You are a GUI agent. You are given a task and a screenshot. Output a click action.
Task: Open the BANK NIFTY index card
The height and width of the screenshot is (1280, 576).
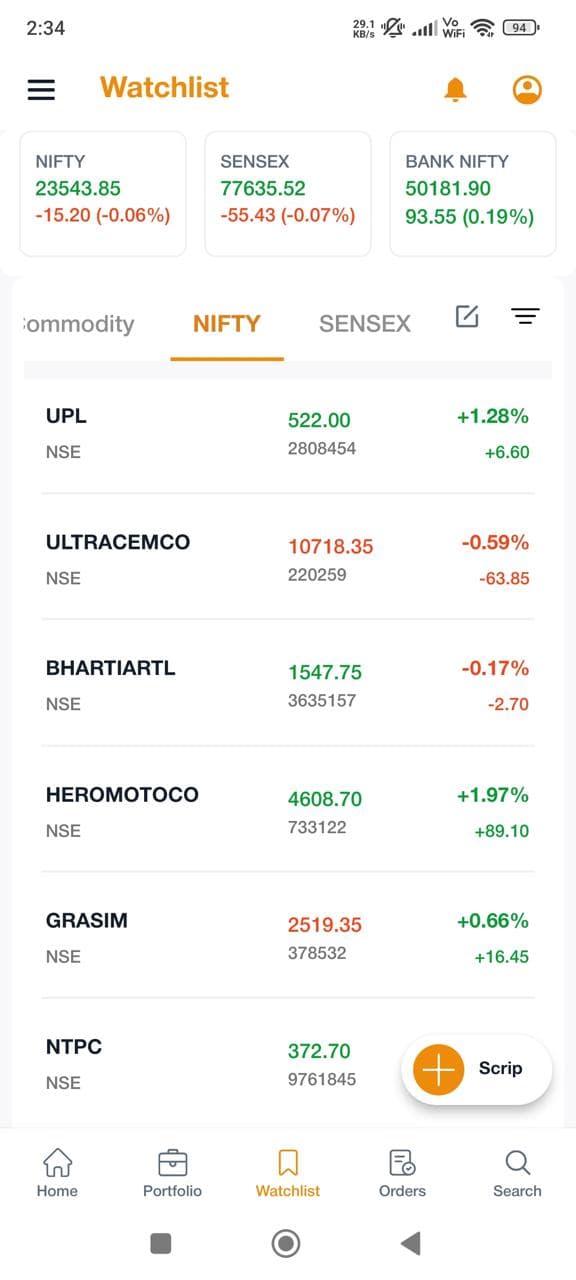pyautogui.click(x=472, y=193)
